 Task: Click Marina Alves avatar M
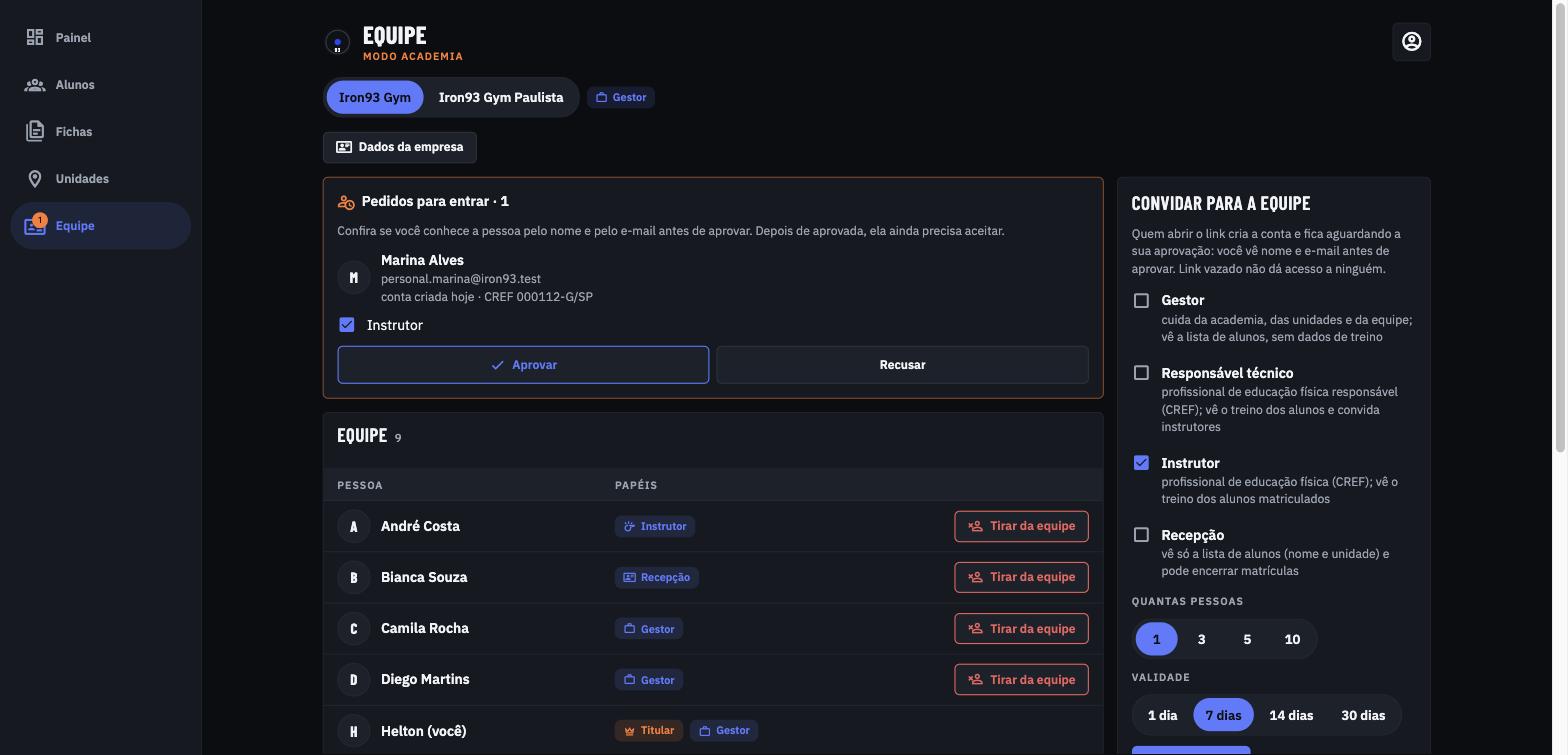(x=354, y=277)
